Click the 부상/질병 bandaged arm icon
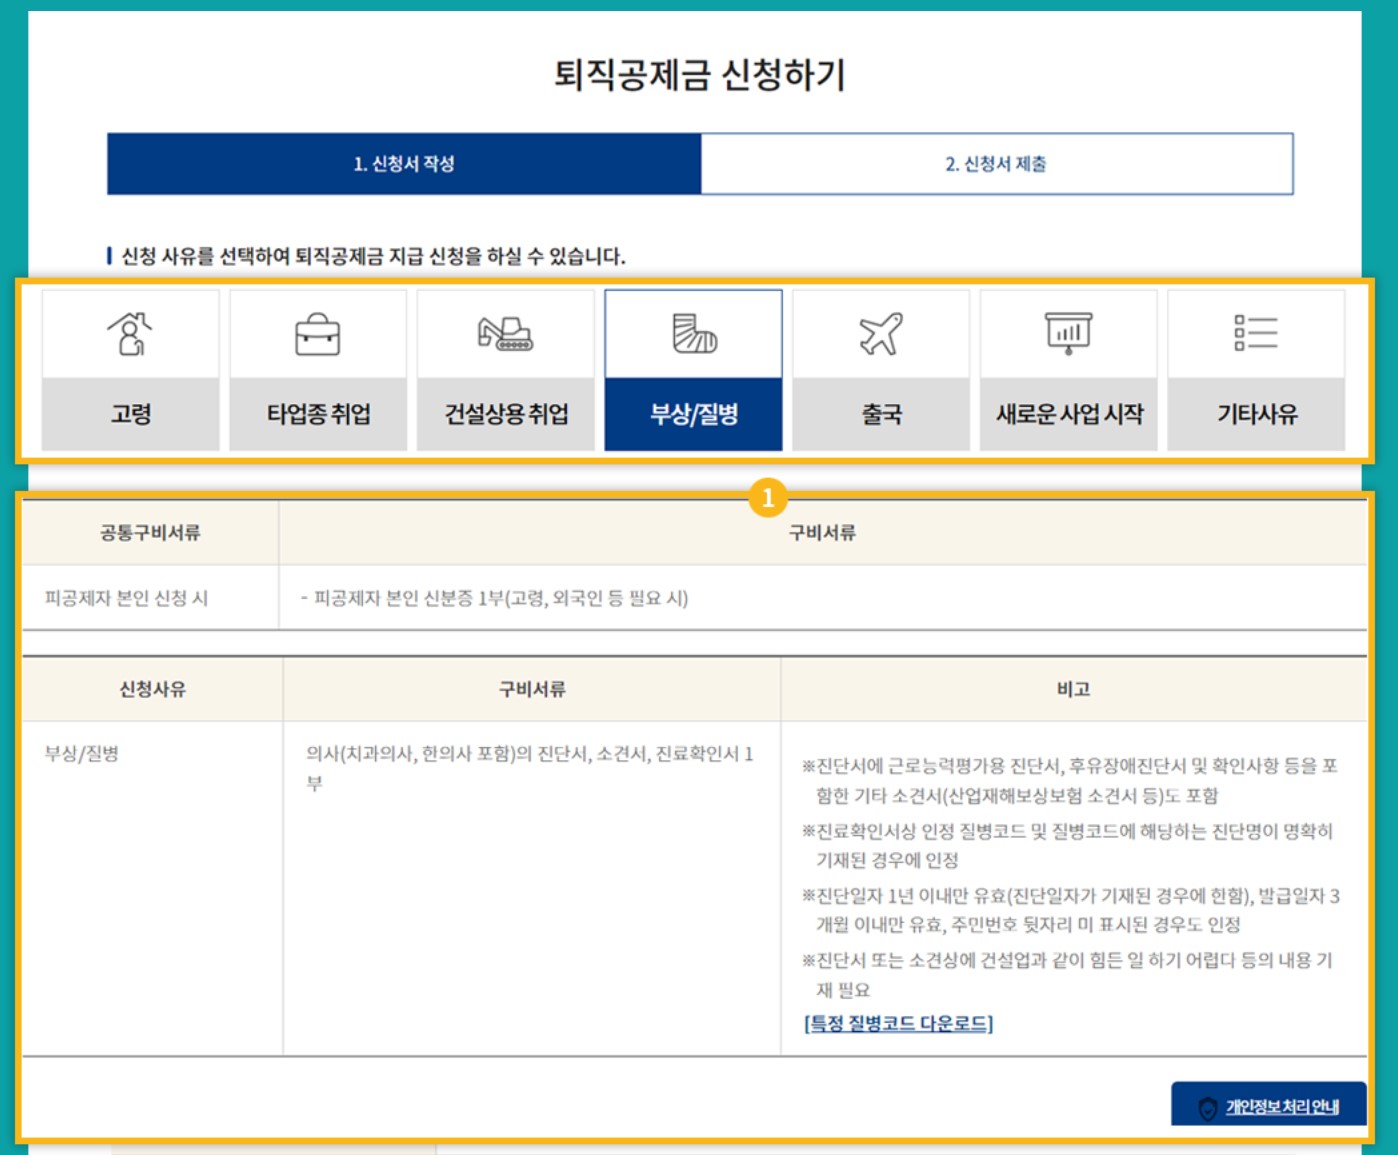Image resolution: width=1398 pixels, height=1155 pixels. pos(694,334)
